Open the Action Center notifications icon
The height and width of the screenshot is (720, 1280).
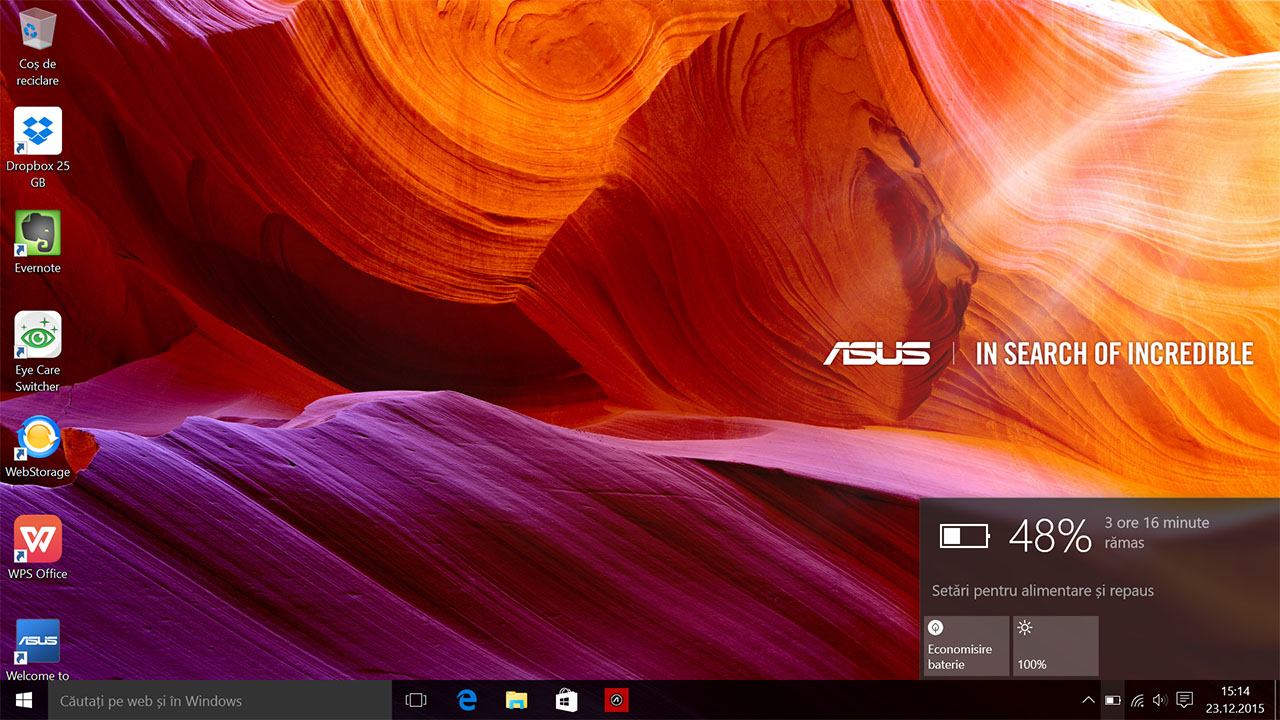click(1185, 700)
